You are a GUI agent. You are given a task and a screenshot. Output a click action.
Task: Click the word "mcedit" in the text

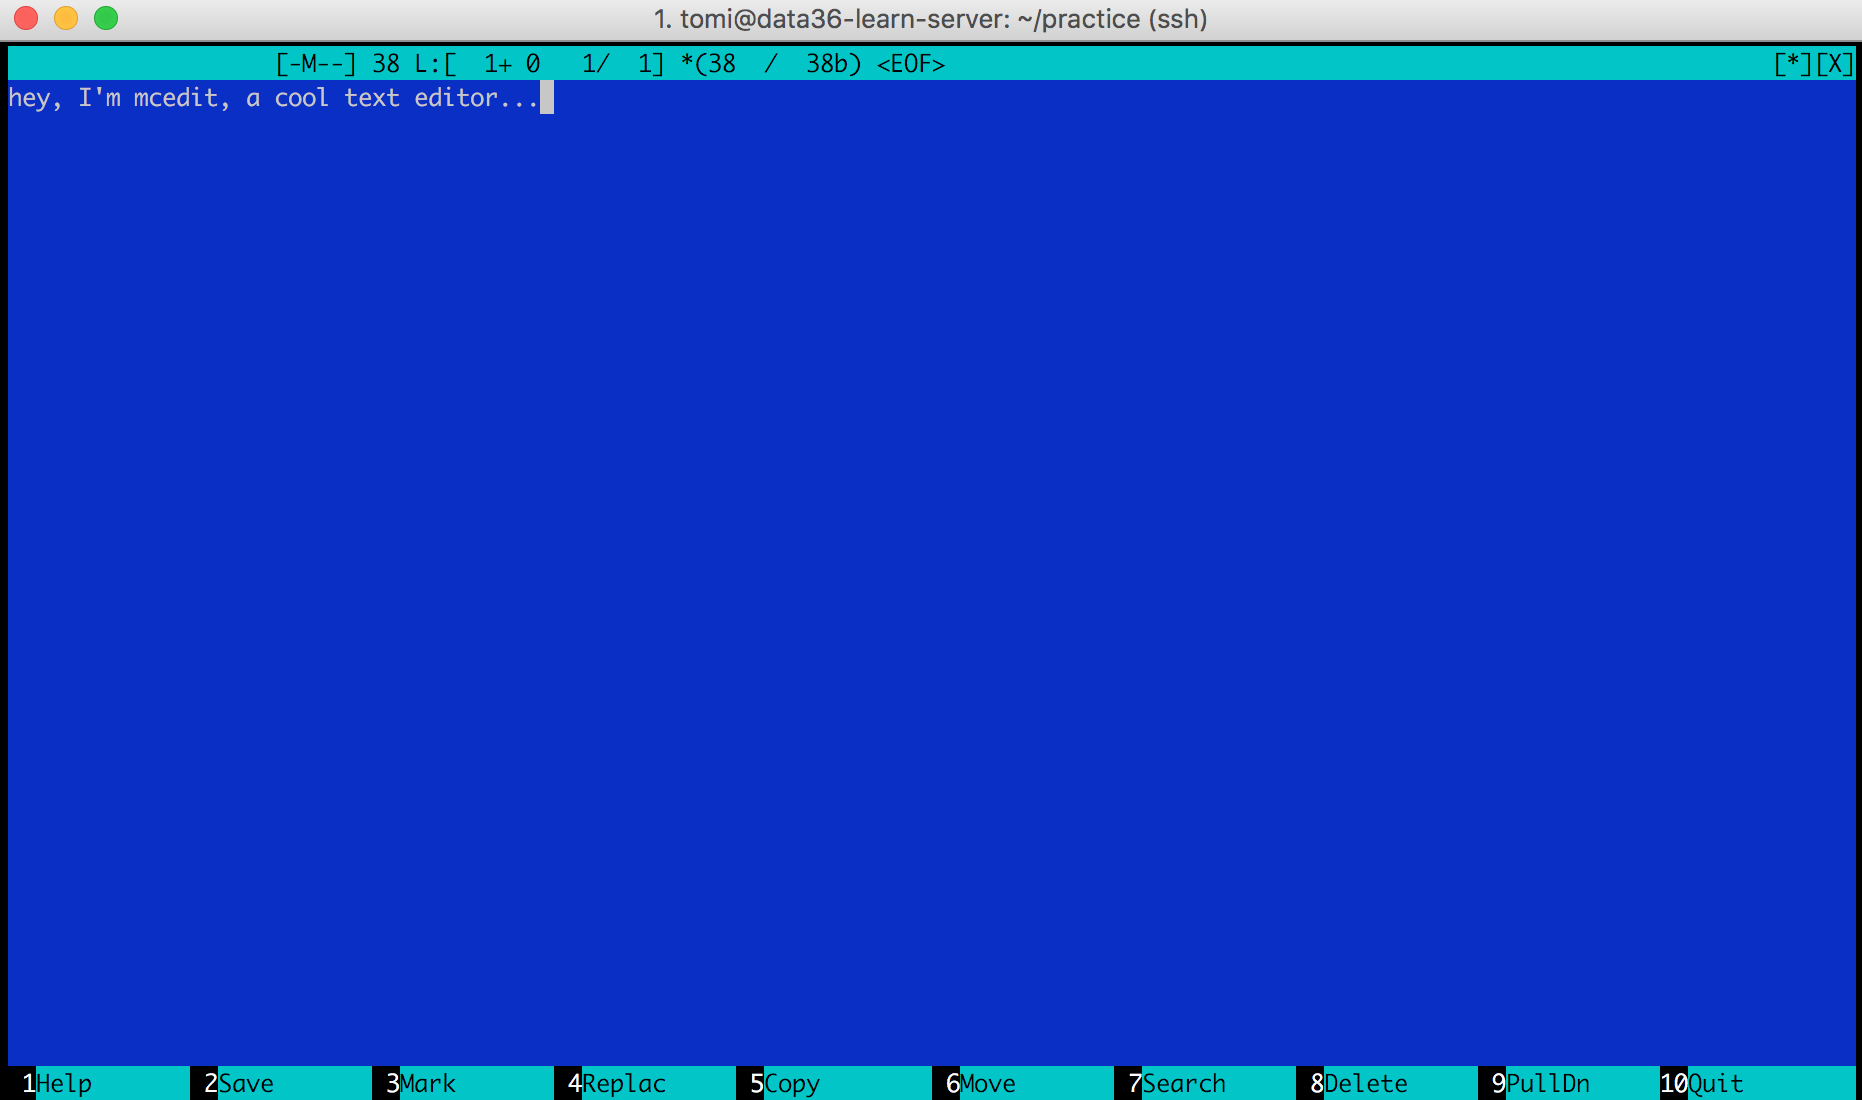175,98
